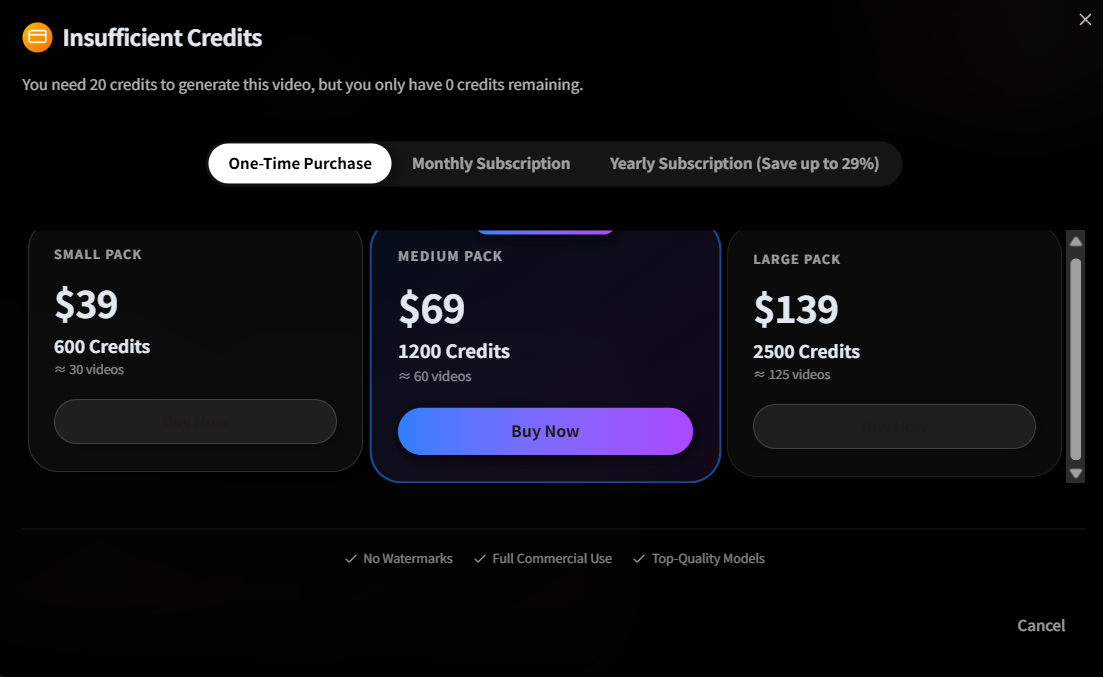The height and width of the screenshot is (677, 1103).
Task: Click the orange credit card icon
Action: [x=36, y=37]
